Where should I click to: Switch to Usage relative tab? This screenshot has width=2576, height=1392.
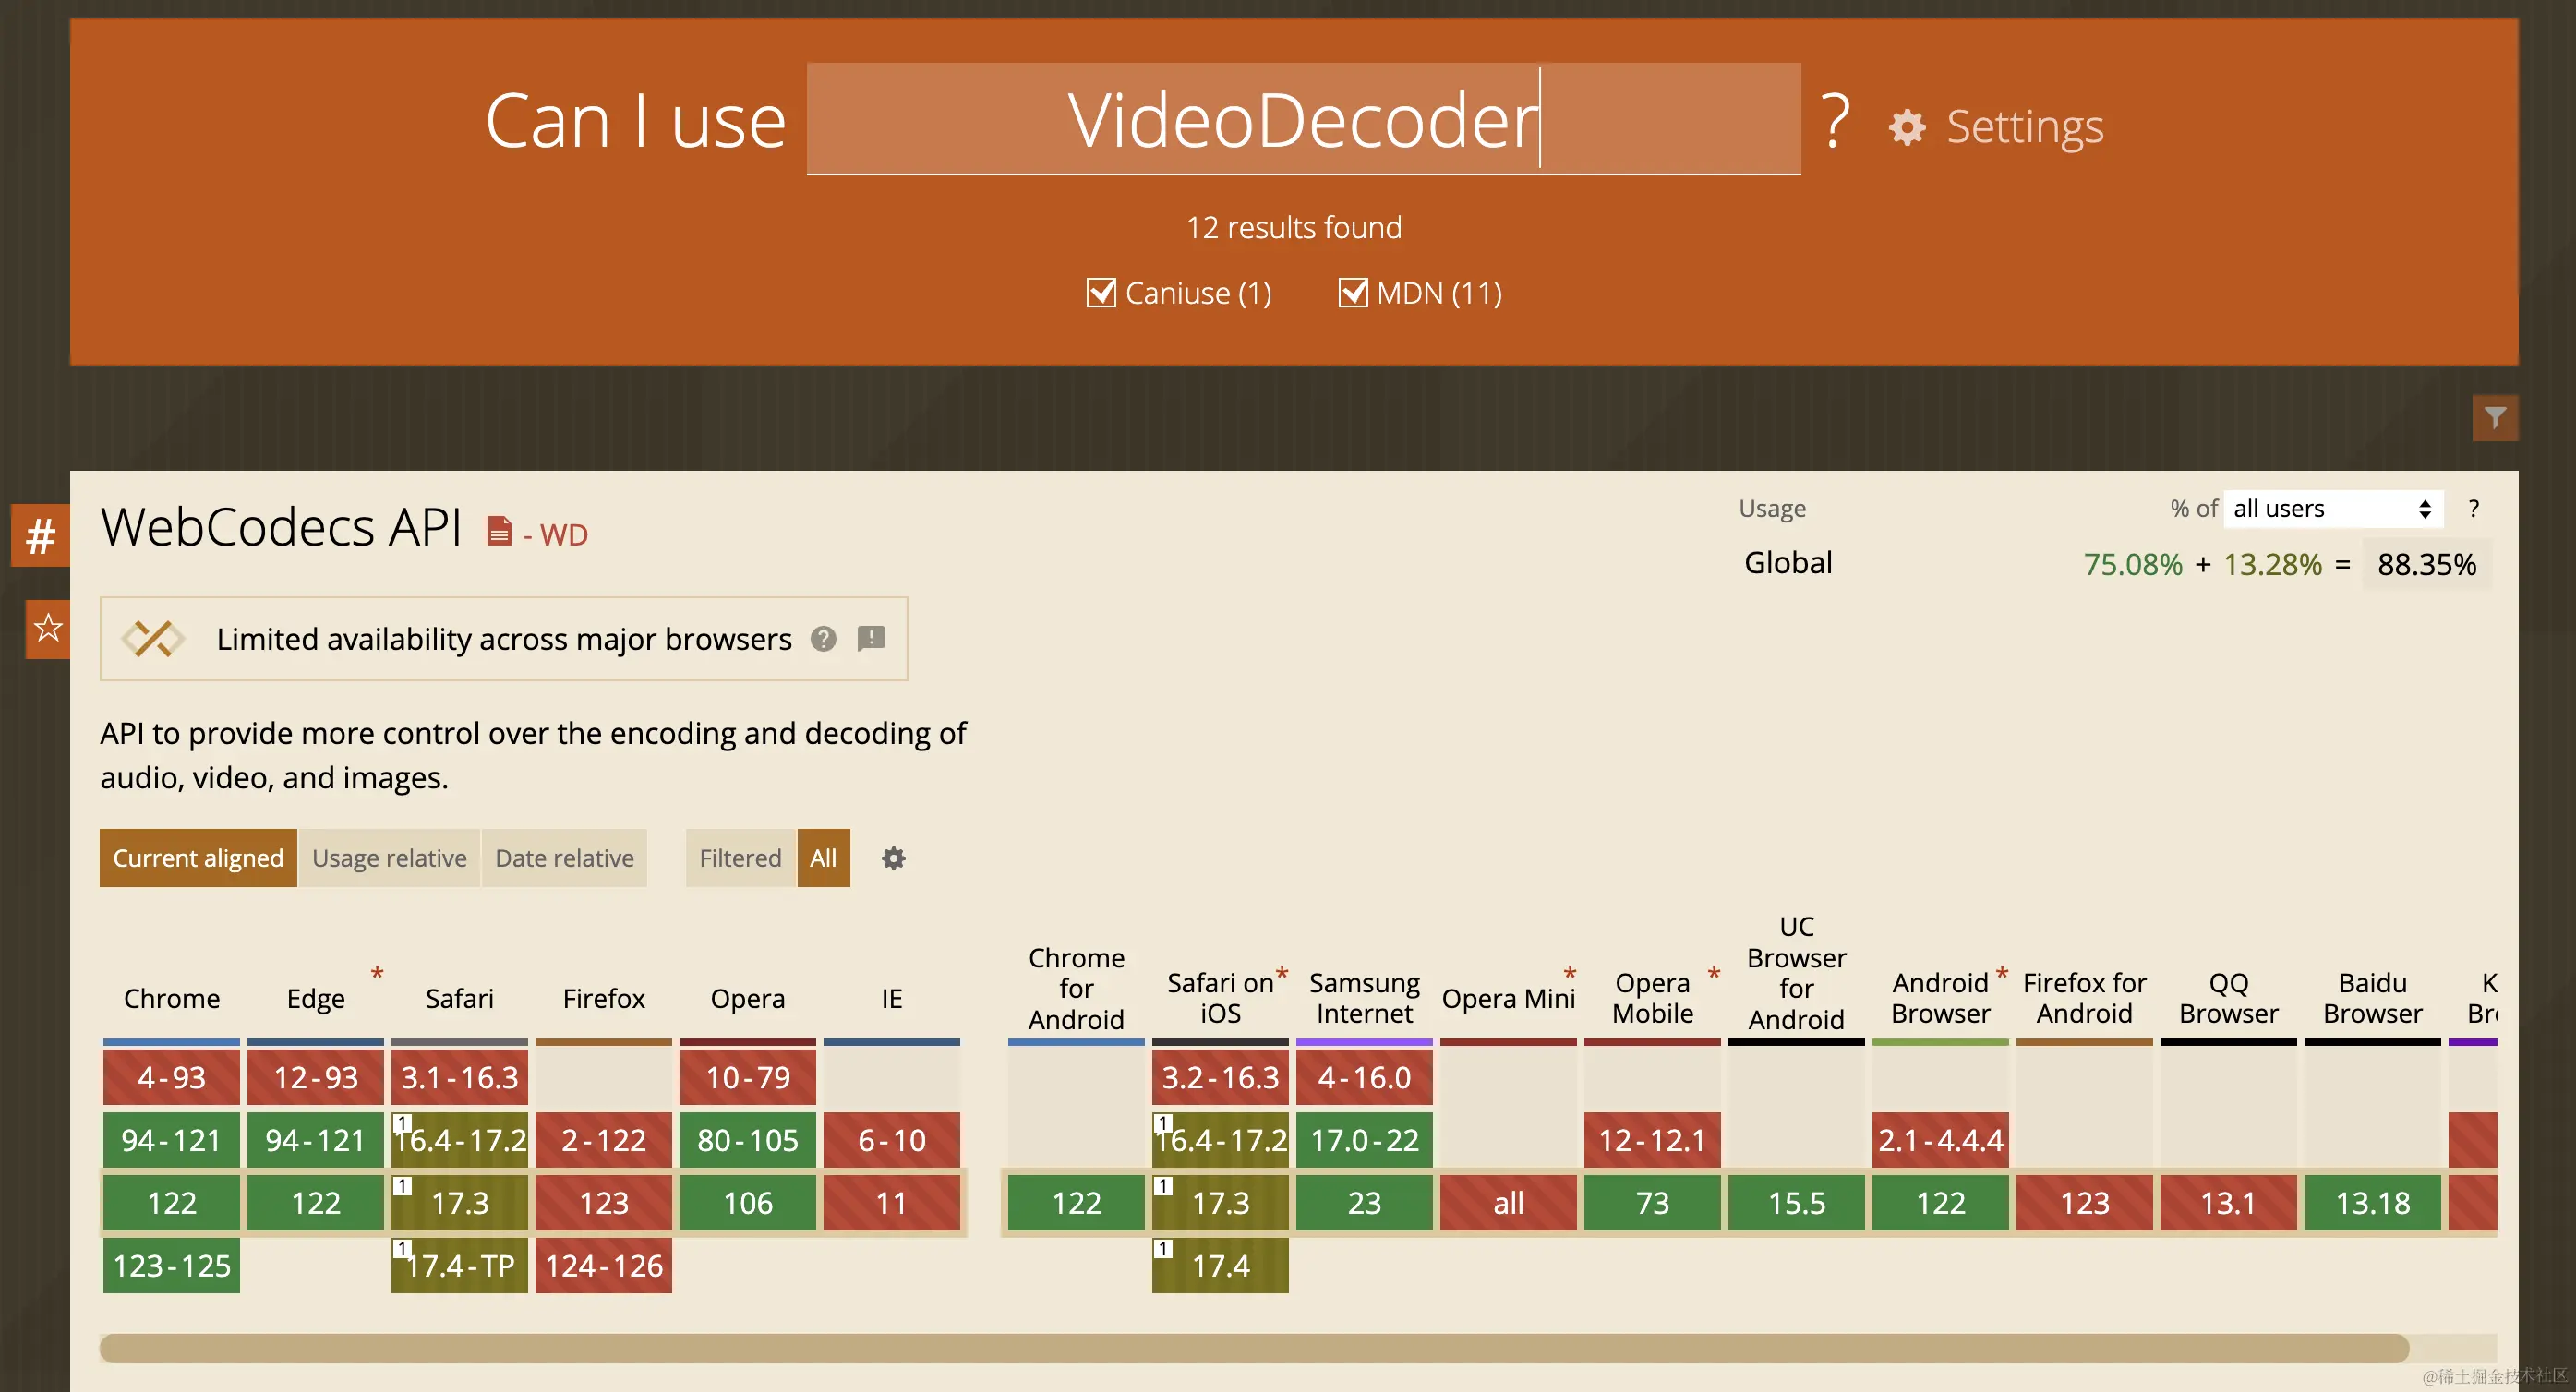click(x=389, y=858)
